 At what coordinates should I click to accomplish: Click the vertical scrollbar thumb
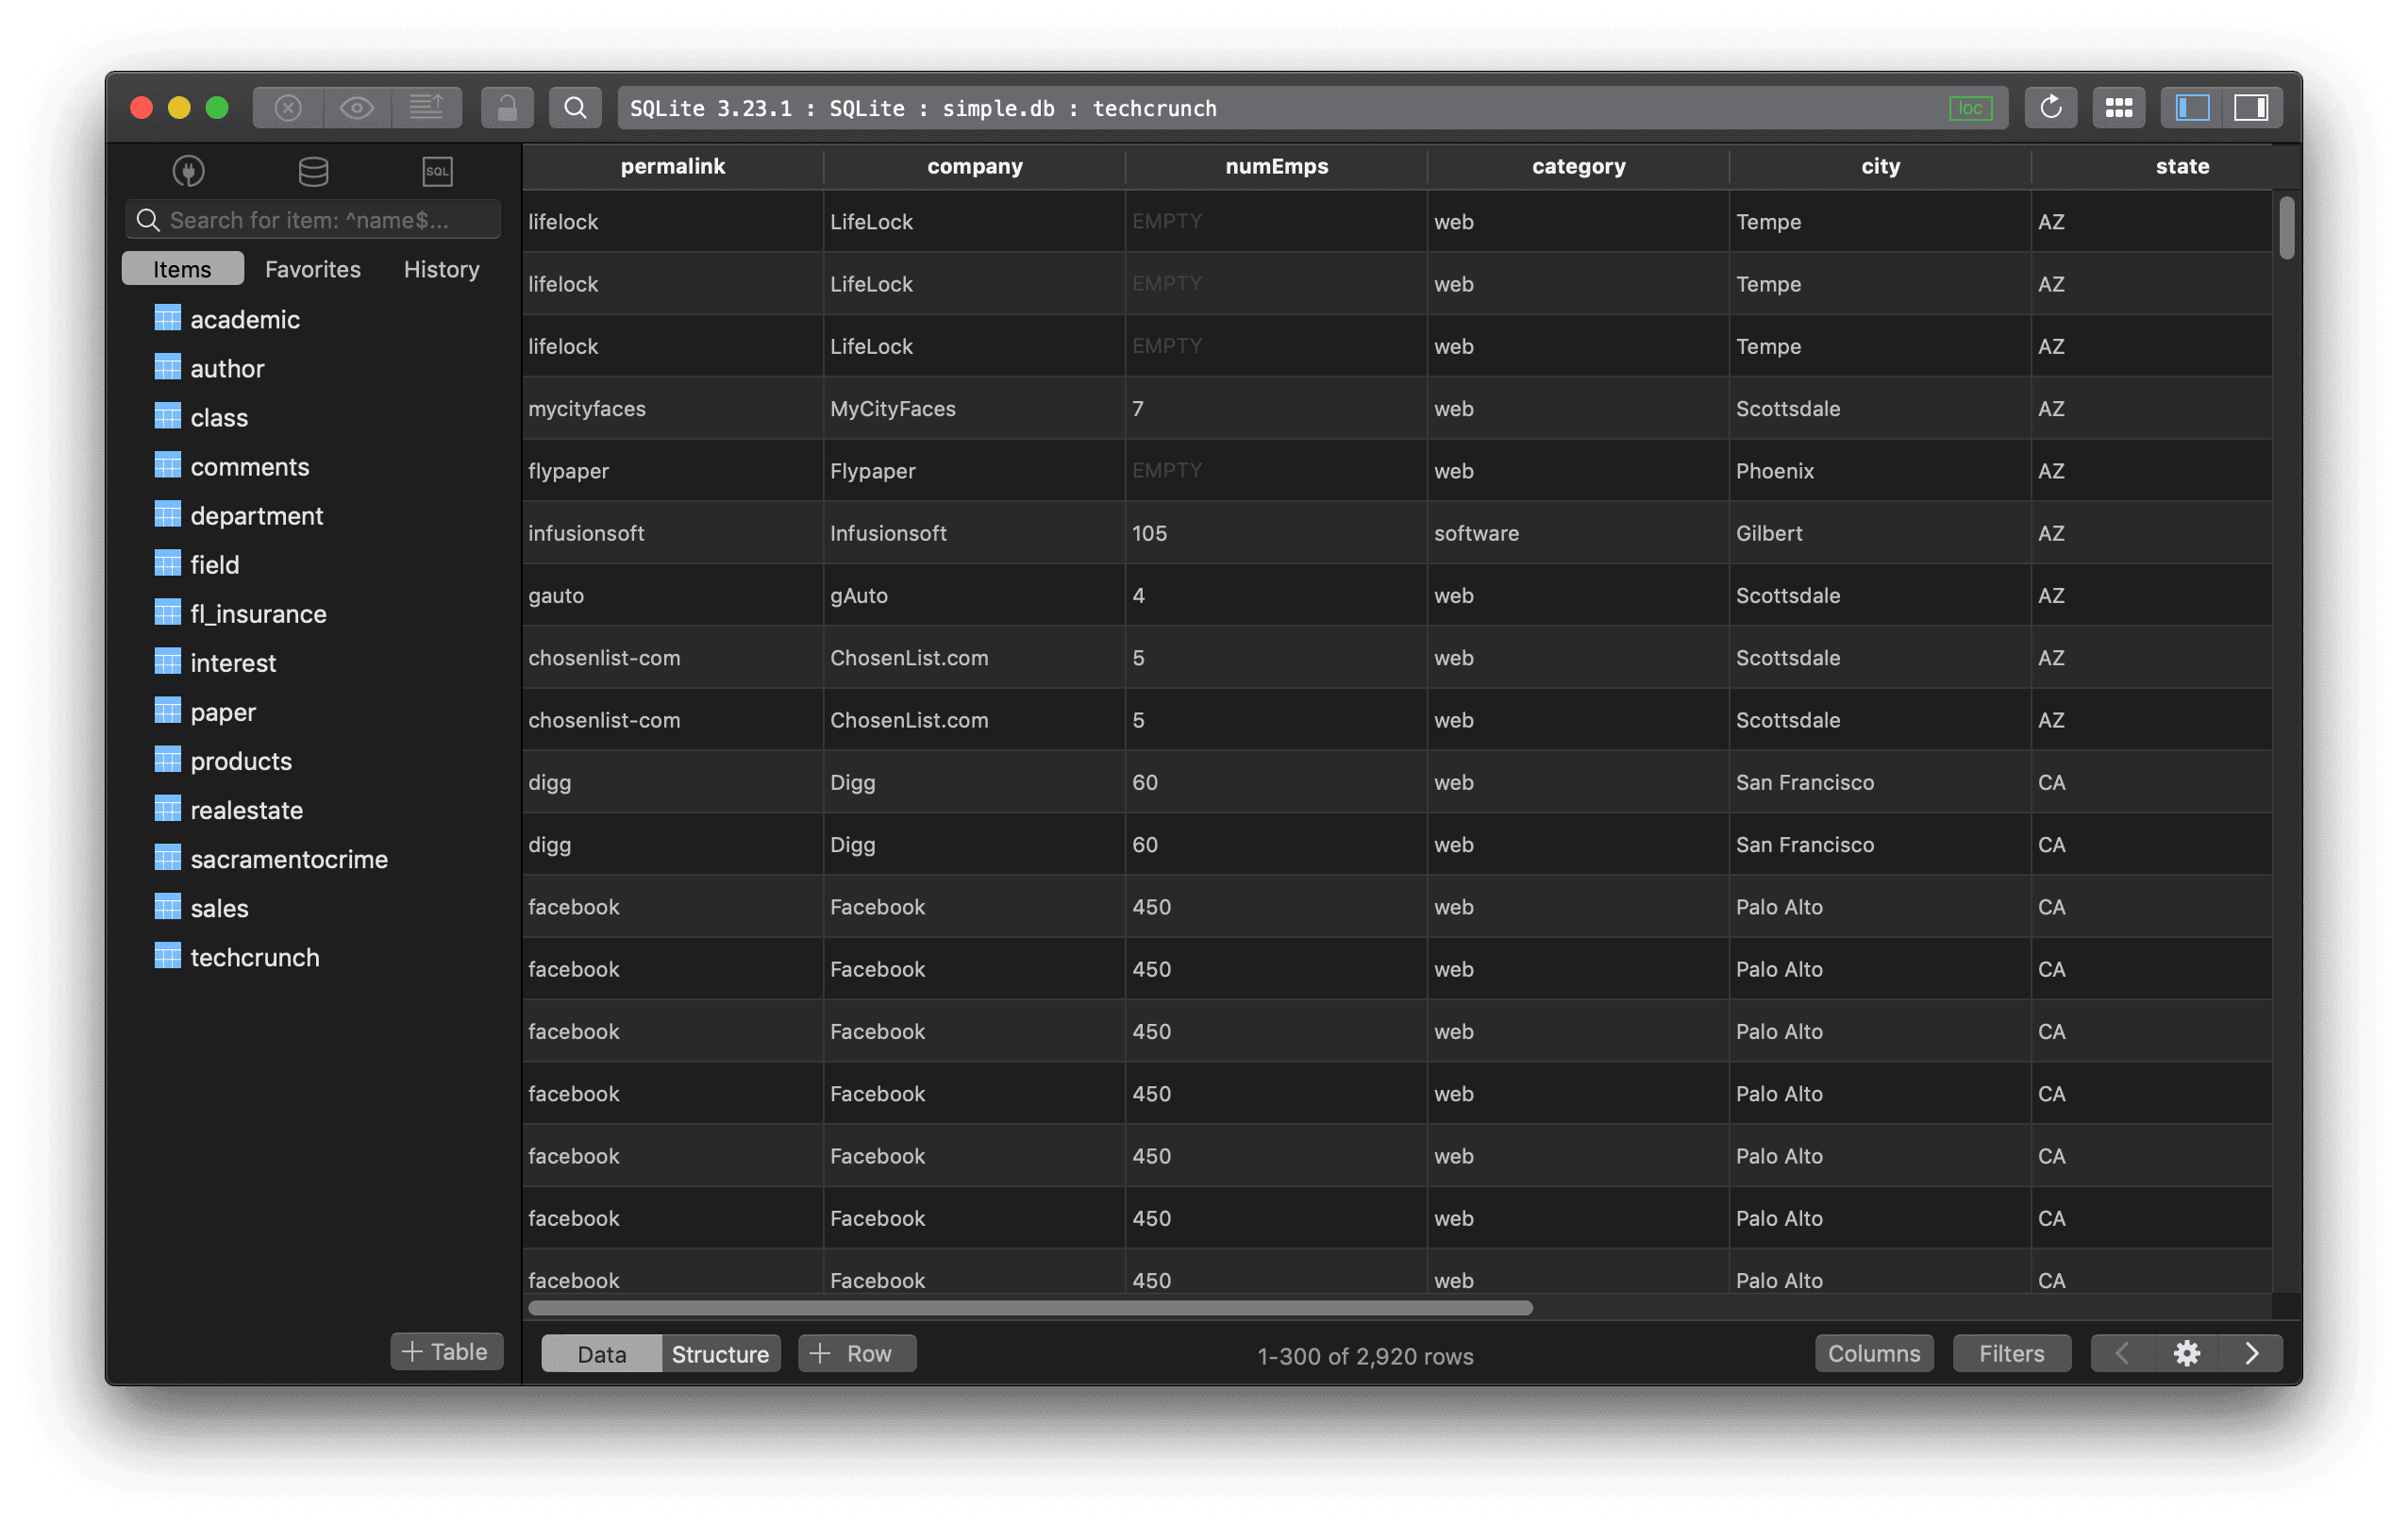point(2287,228)
